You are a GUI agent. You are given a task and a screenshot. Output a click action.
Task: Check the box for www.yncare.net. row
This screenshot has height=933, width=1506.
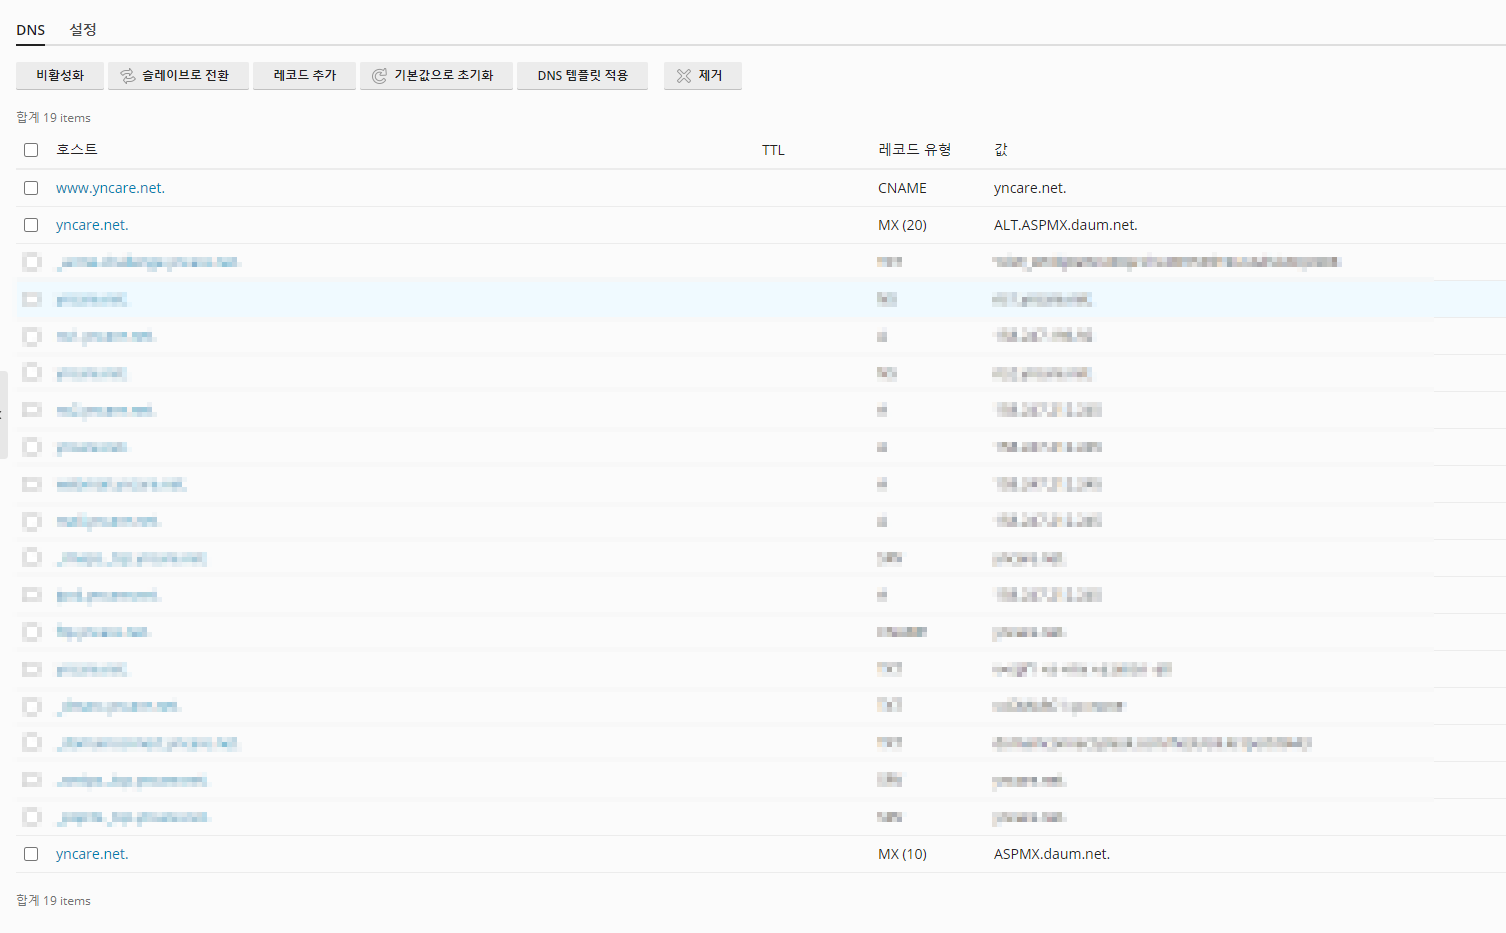click(31, 188)
